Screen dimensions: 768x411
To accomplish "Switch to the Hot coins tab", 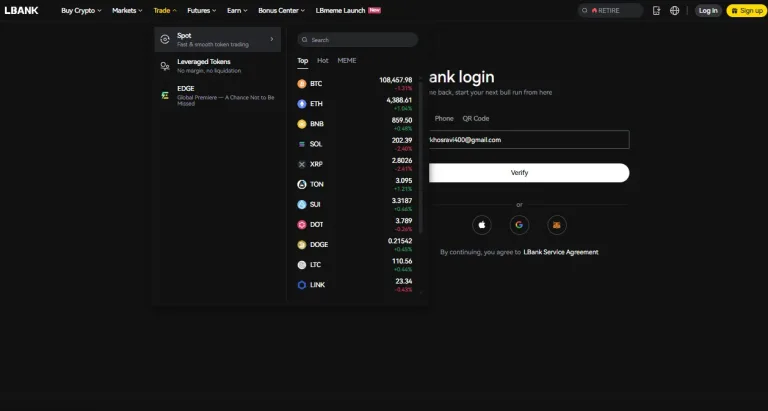I will click(x=323, y=61).
